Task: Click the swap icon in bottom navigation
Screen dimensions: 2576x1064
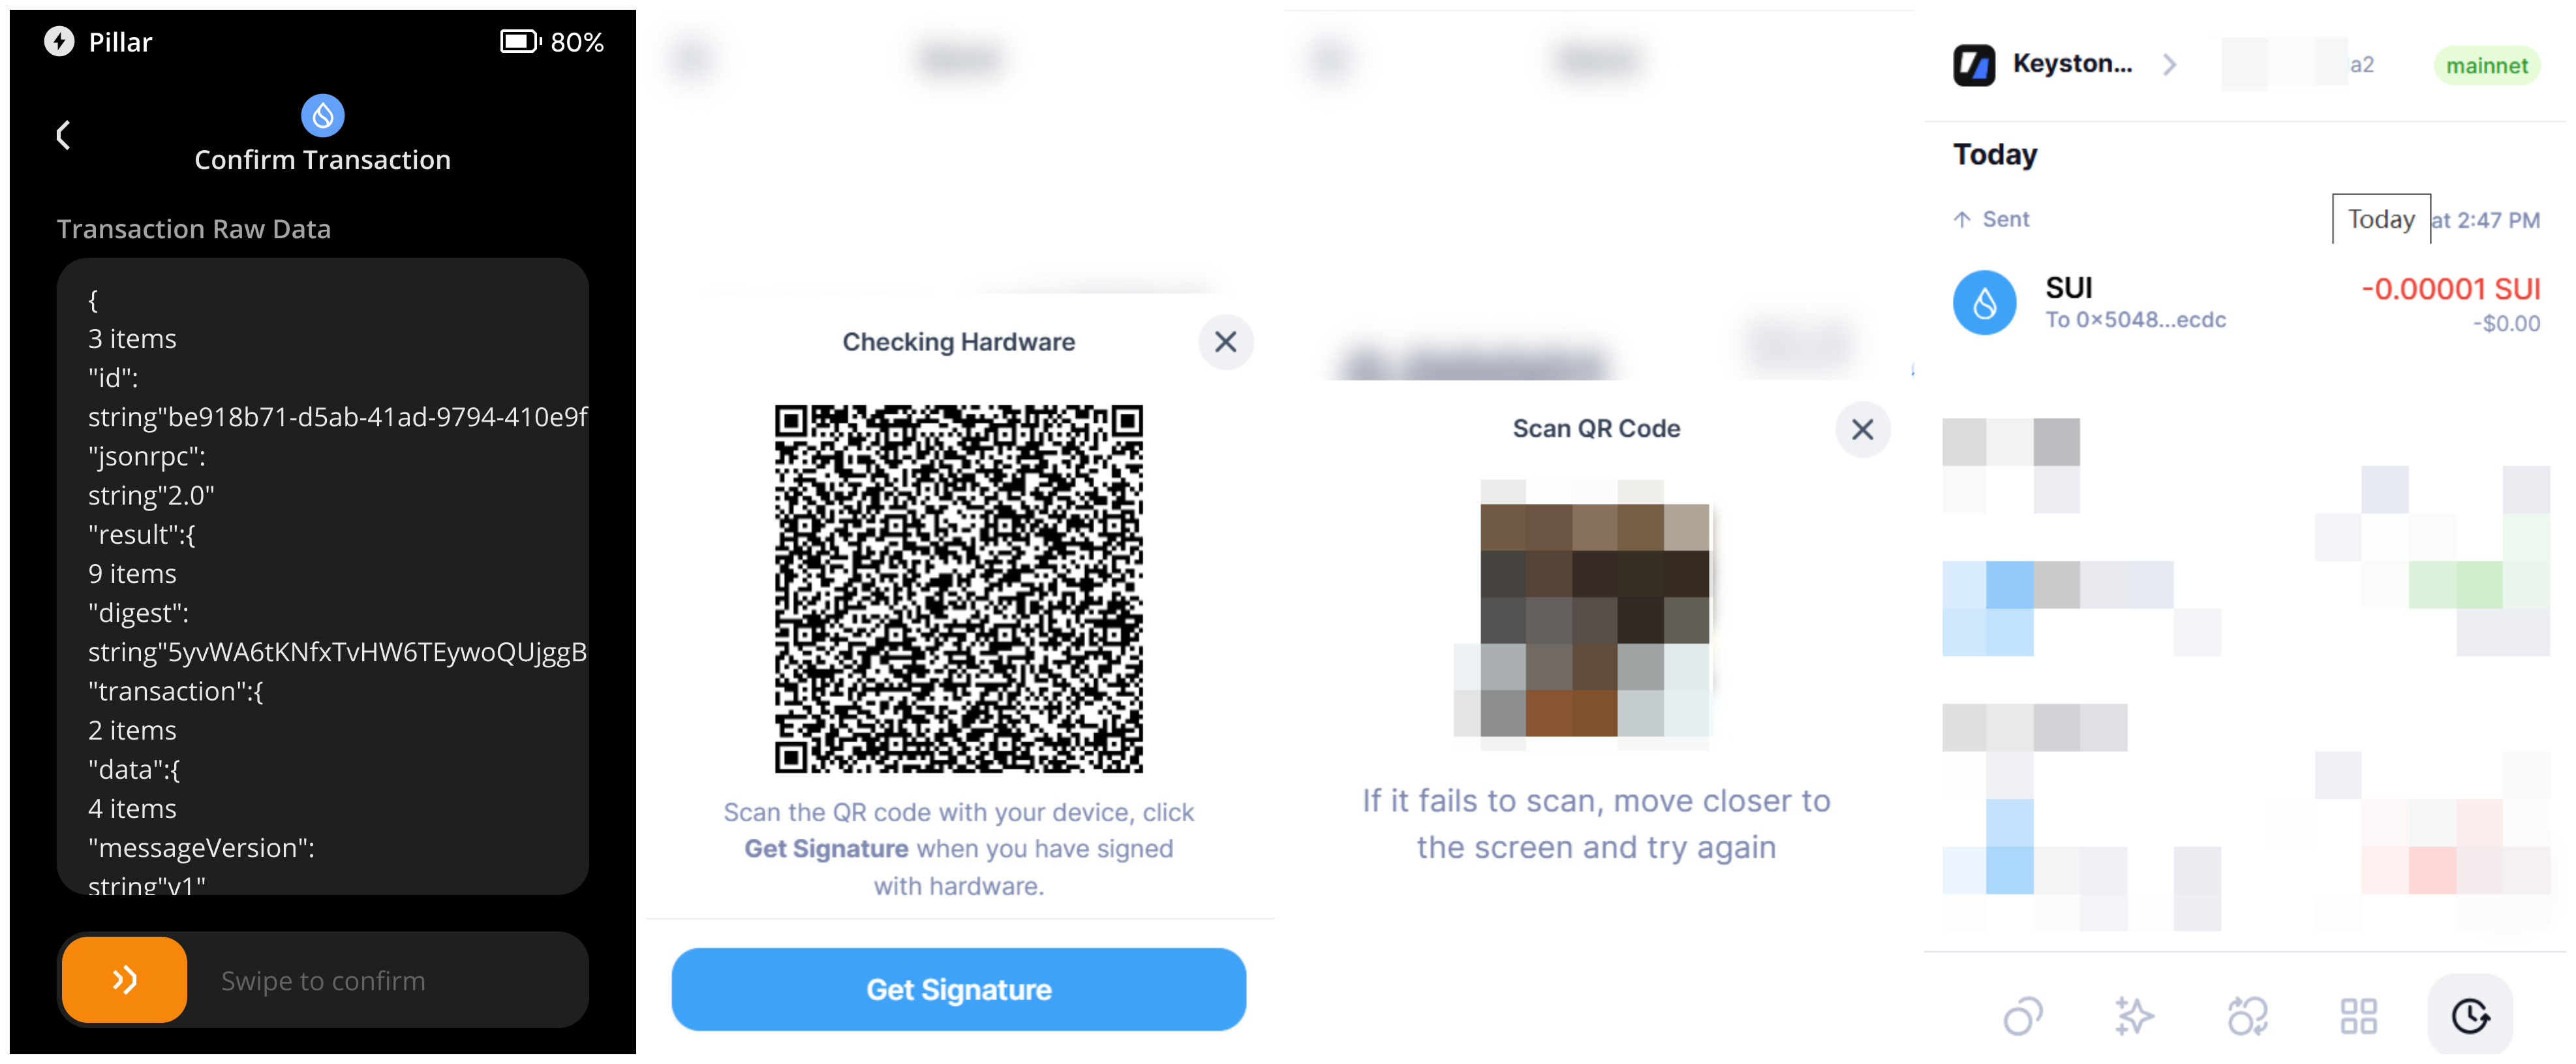Action: coord(2247,1016)
